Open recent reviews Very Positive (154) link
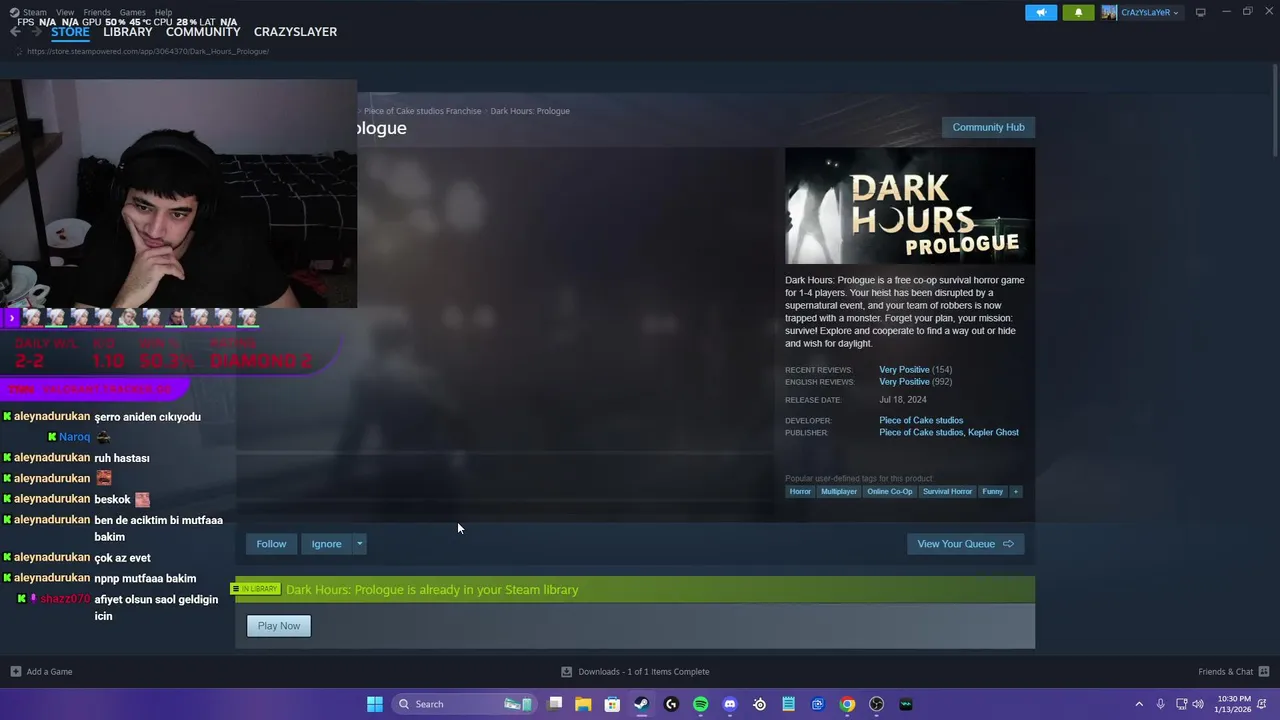 click(915, 370)
